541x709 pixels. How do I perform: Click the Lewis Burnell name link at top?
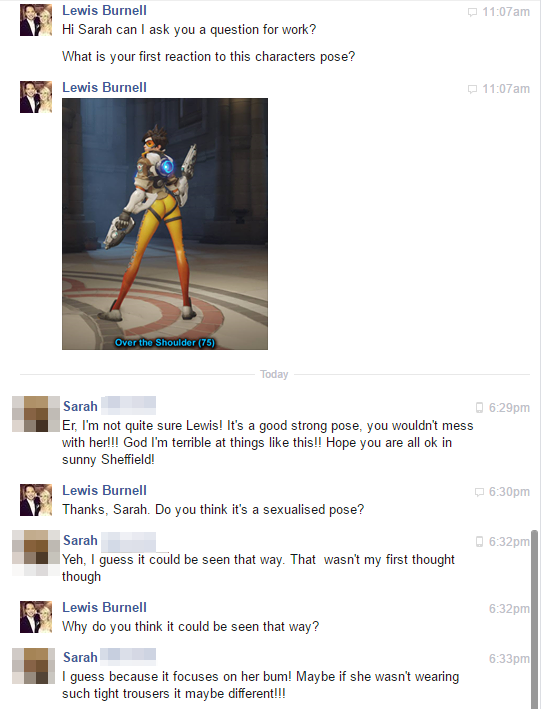pyautogui.click(x=104, y=10)
